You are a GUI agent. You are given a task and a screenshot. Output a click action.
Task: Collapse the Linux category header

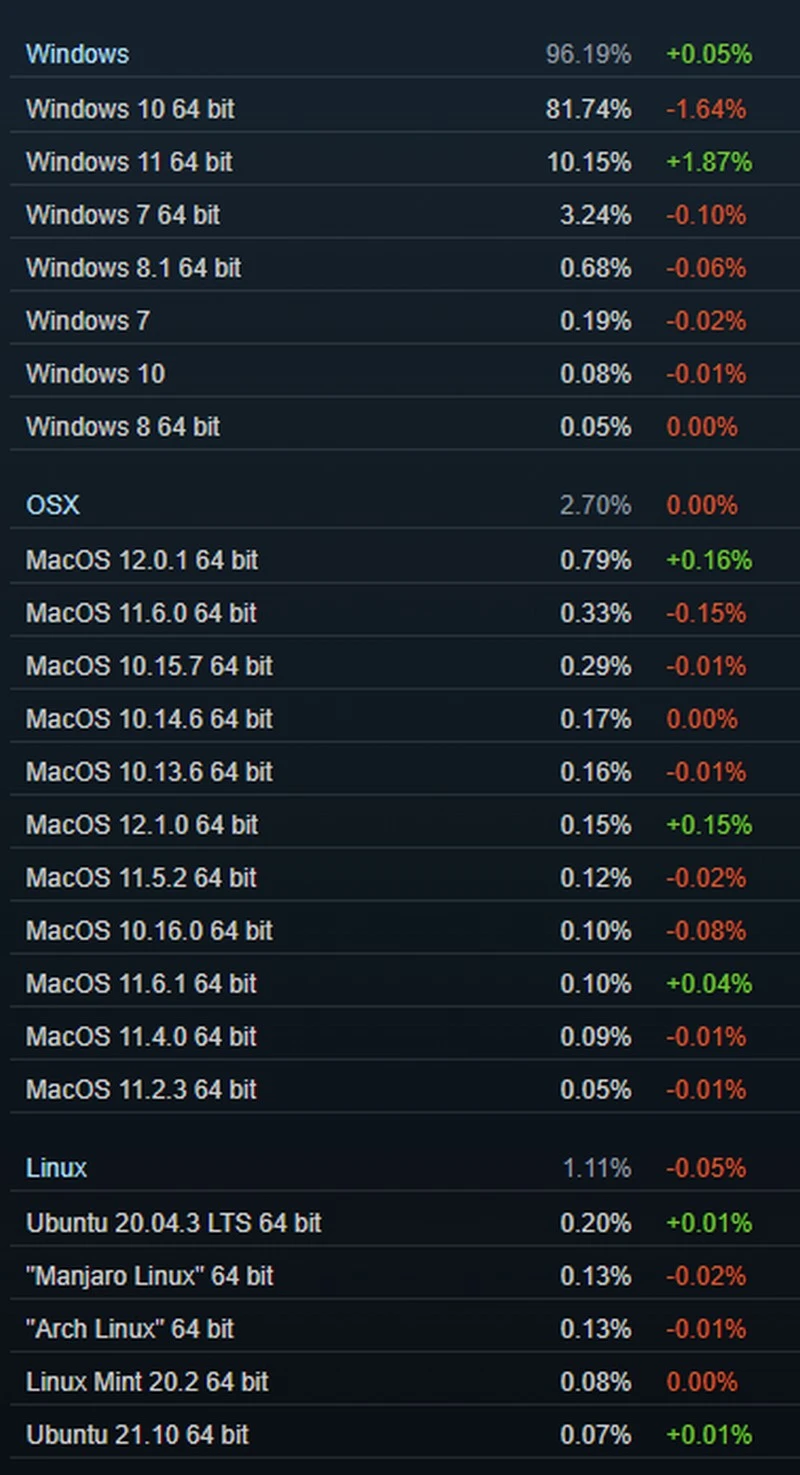coord(56,1168)
